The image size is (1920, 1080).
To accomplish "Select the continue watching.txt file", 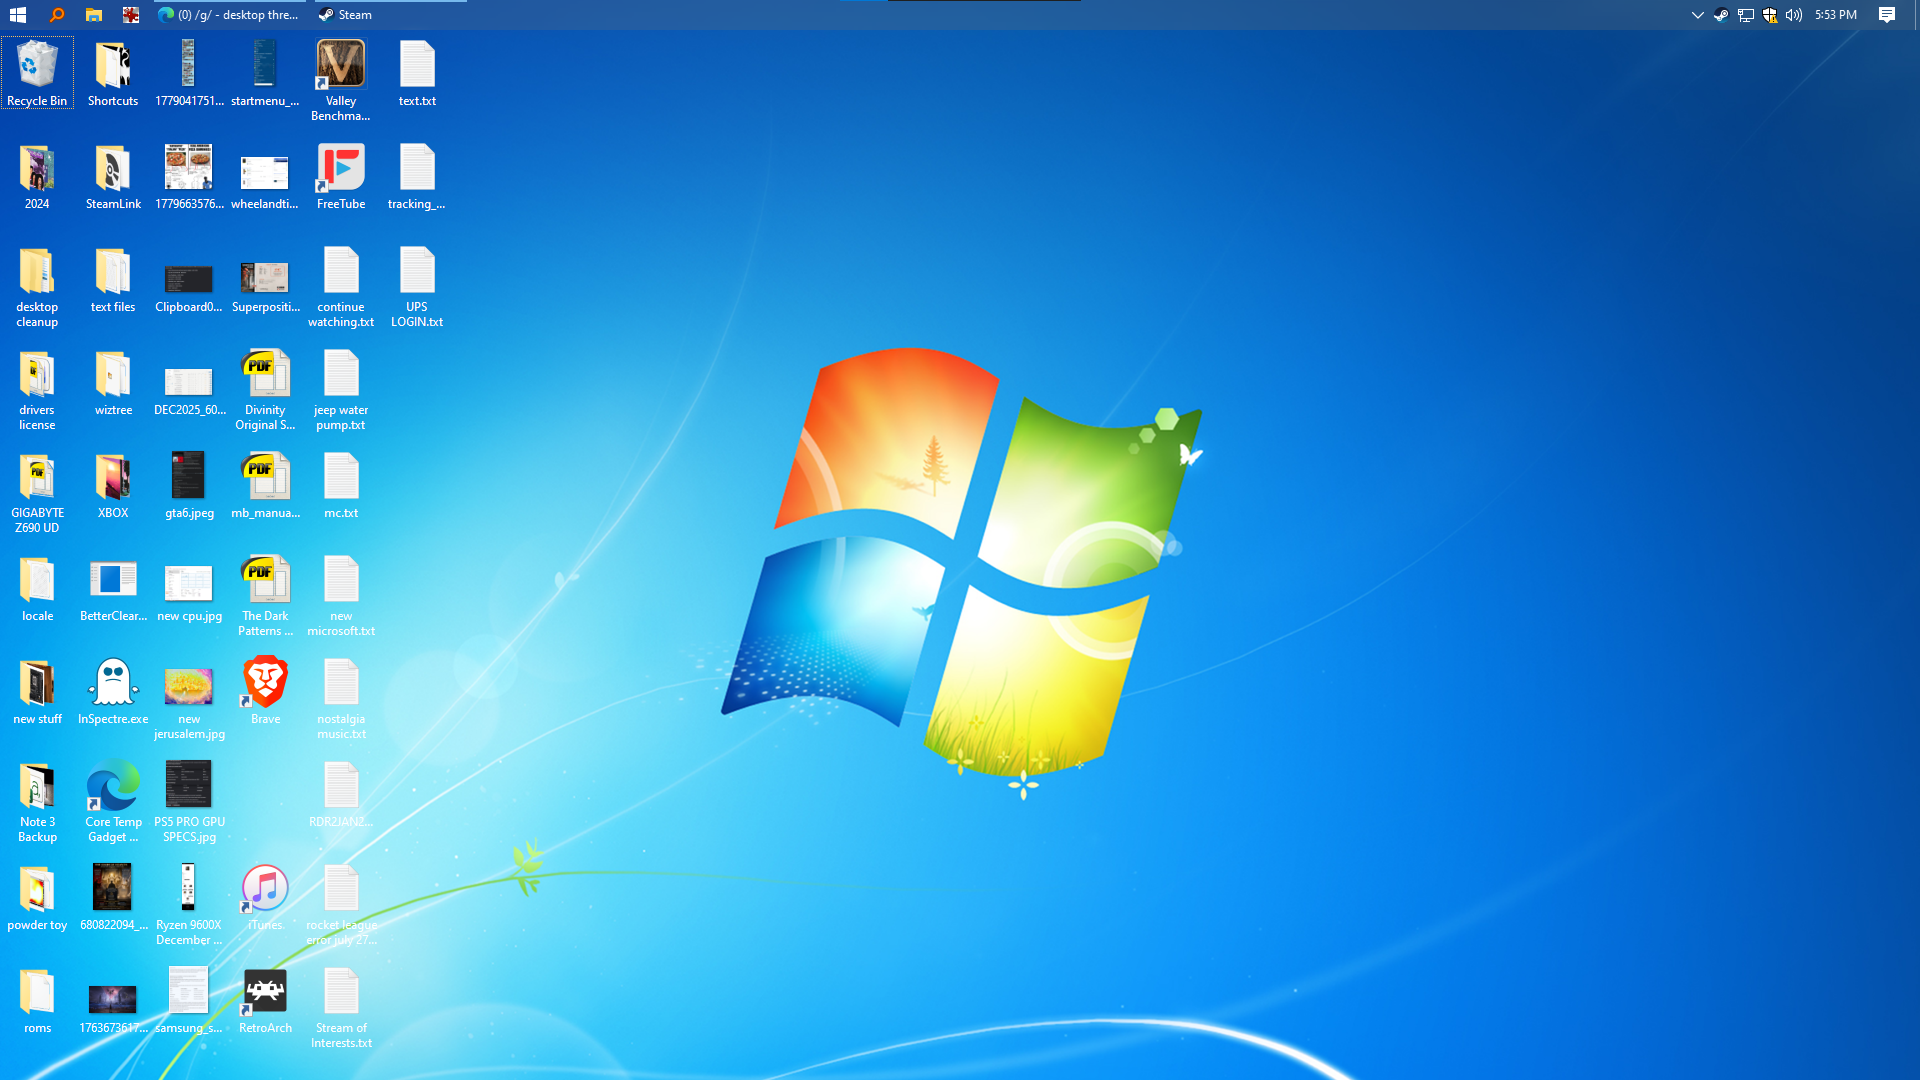I will pos(341,287).
